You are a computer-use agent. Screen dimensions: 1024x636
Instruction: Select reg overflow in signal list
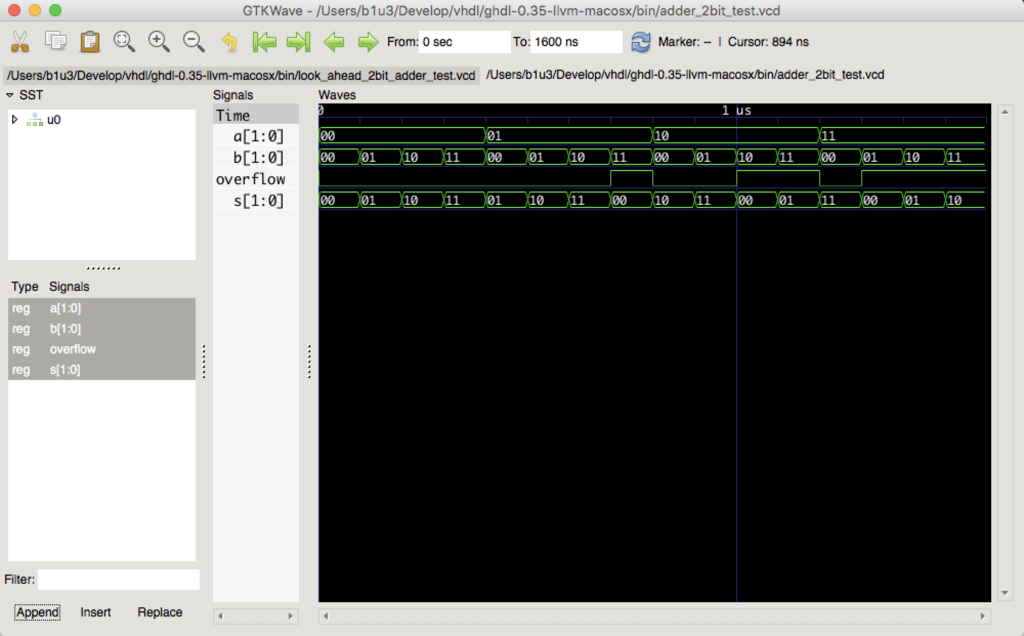click(x=101, y=349)
